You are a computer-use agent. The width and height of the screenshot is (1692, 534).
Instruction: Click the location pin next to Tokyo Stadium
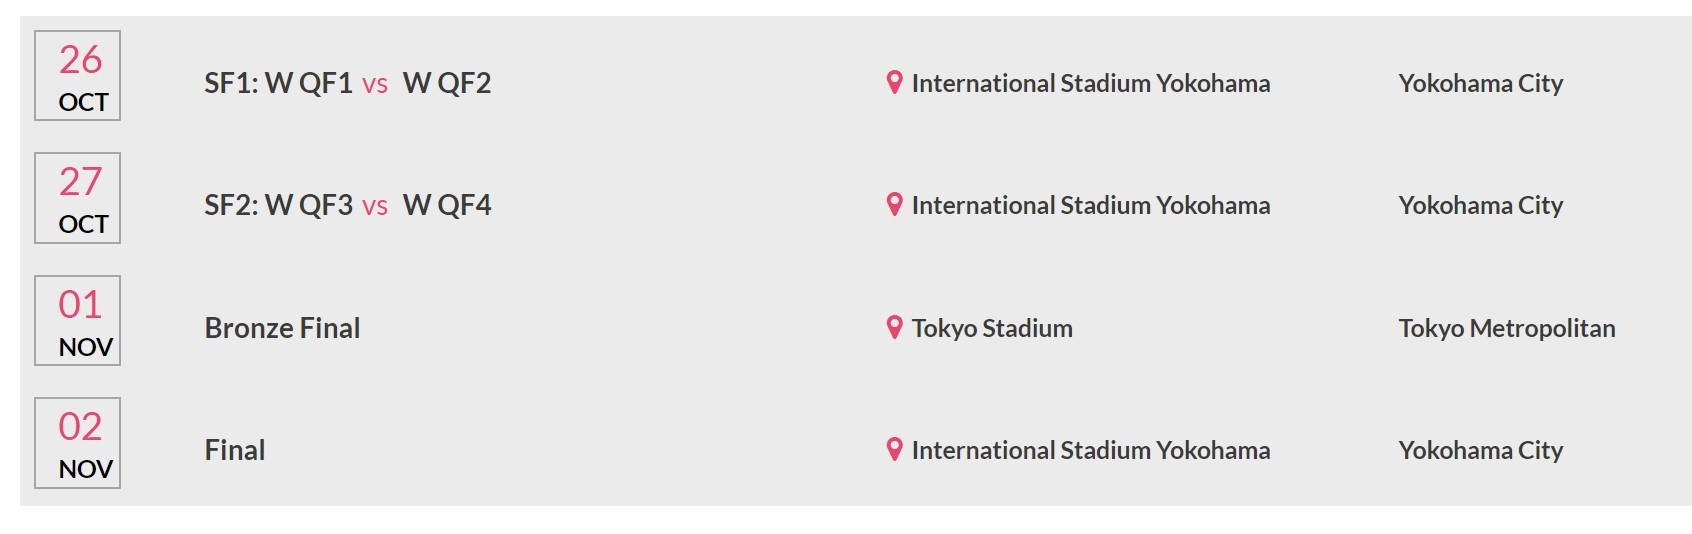(x=895, y=328)
